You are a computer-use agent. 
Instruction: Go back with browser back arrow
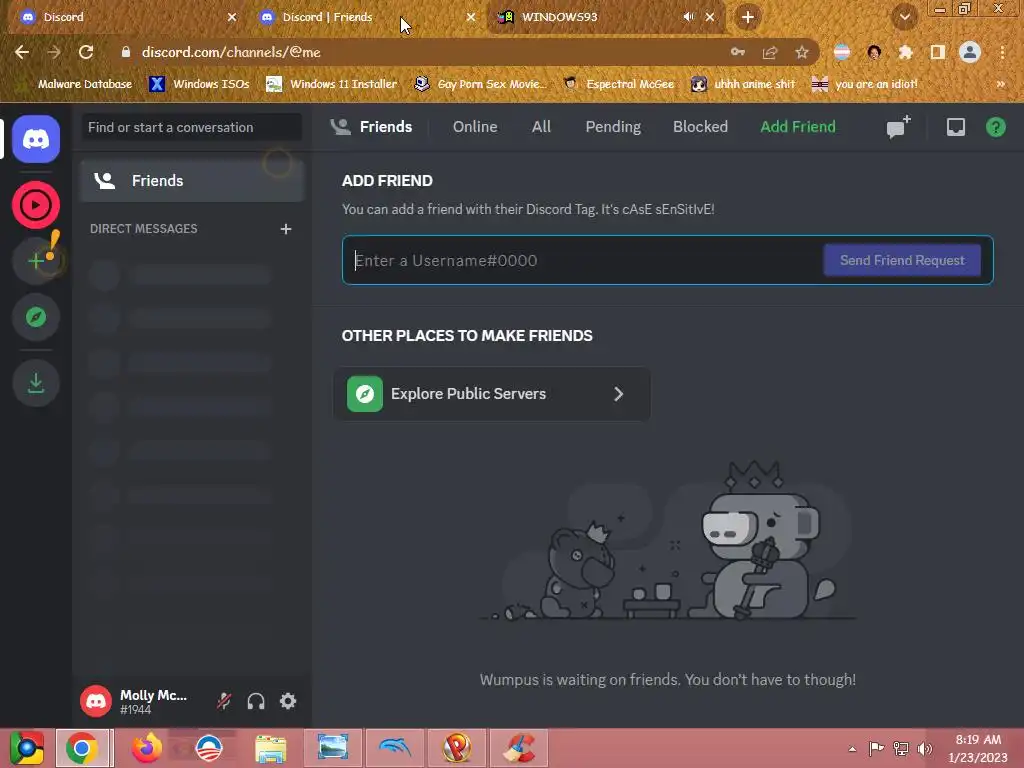(22, 52)
